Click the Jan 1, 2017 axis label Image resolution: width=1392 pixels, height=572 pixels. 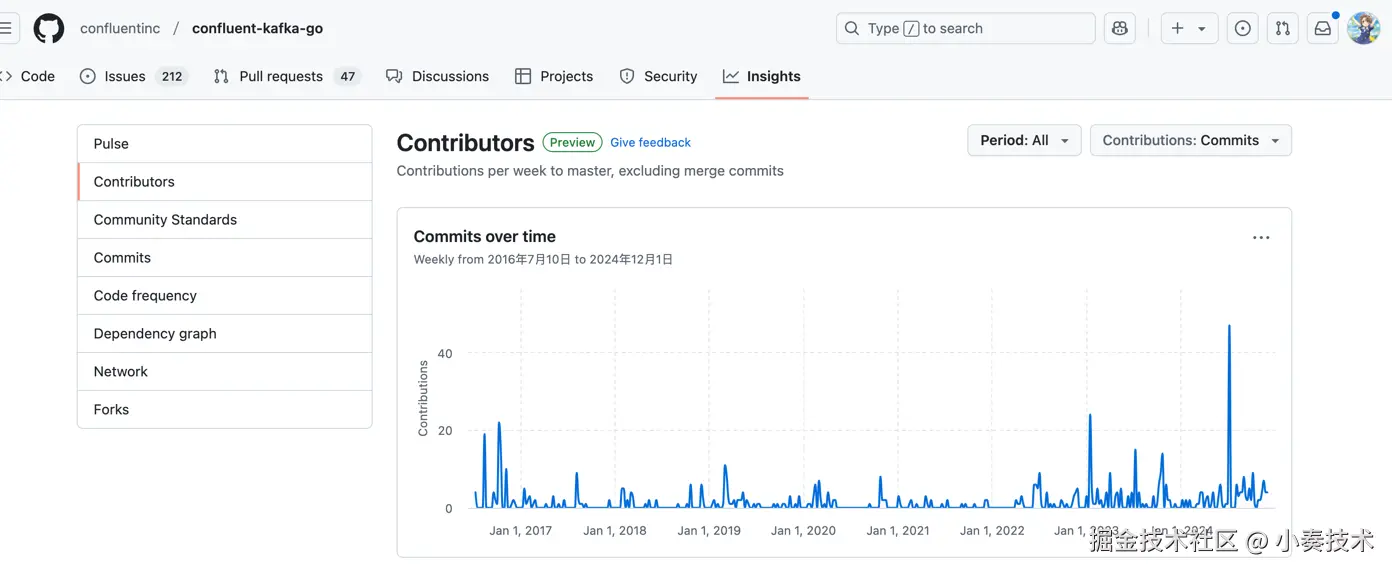[520, 531]
